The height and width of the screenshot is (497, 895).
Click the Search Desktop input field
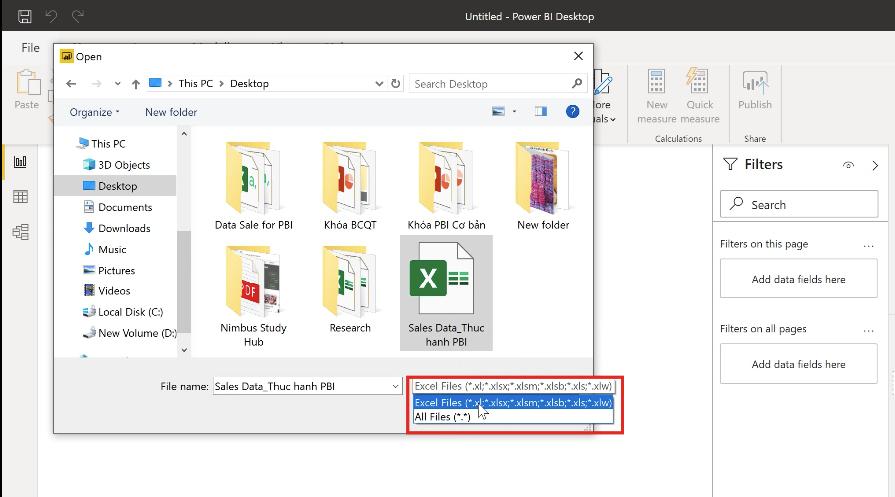pyautogui.click(x=490, y=84)
